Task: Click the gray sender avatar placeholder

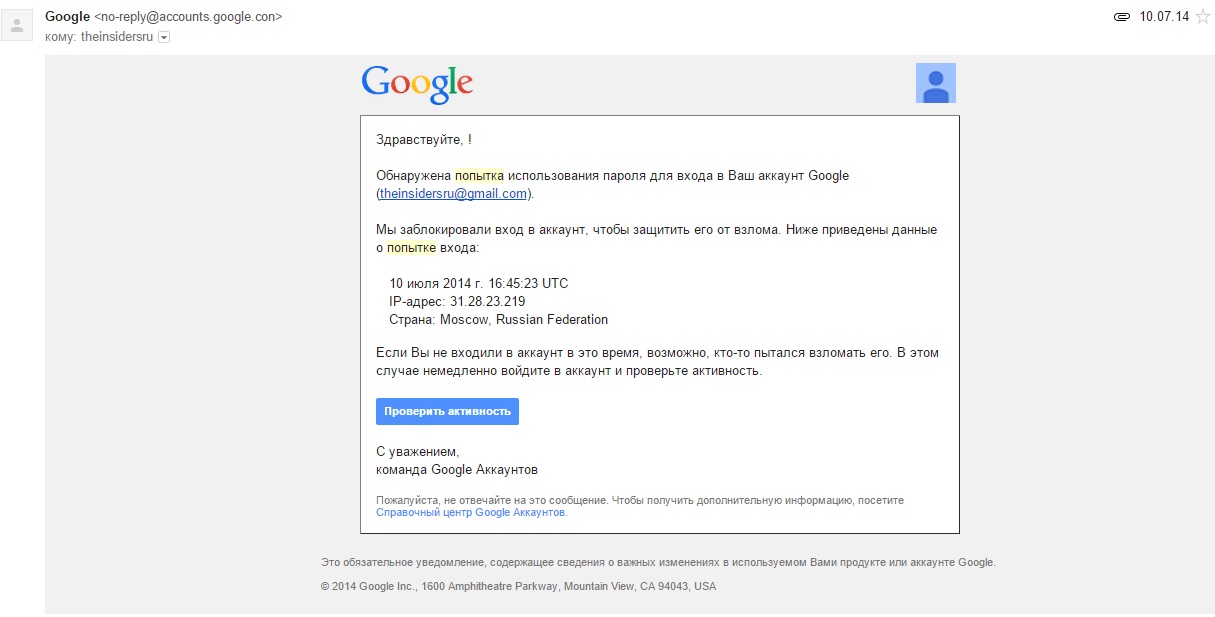Action: click(x=17, y=25)
